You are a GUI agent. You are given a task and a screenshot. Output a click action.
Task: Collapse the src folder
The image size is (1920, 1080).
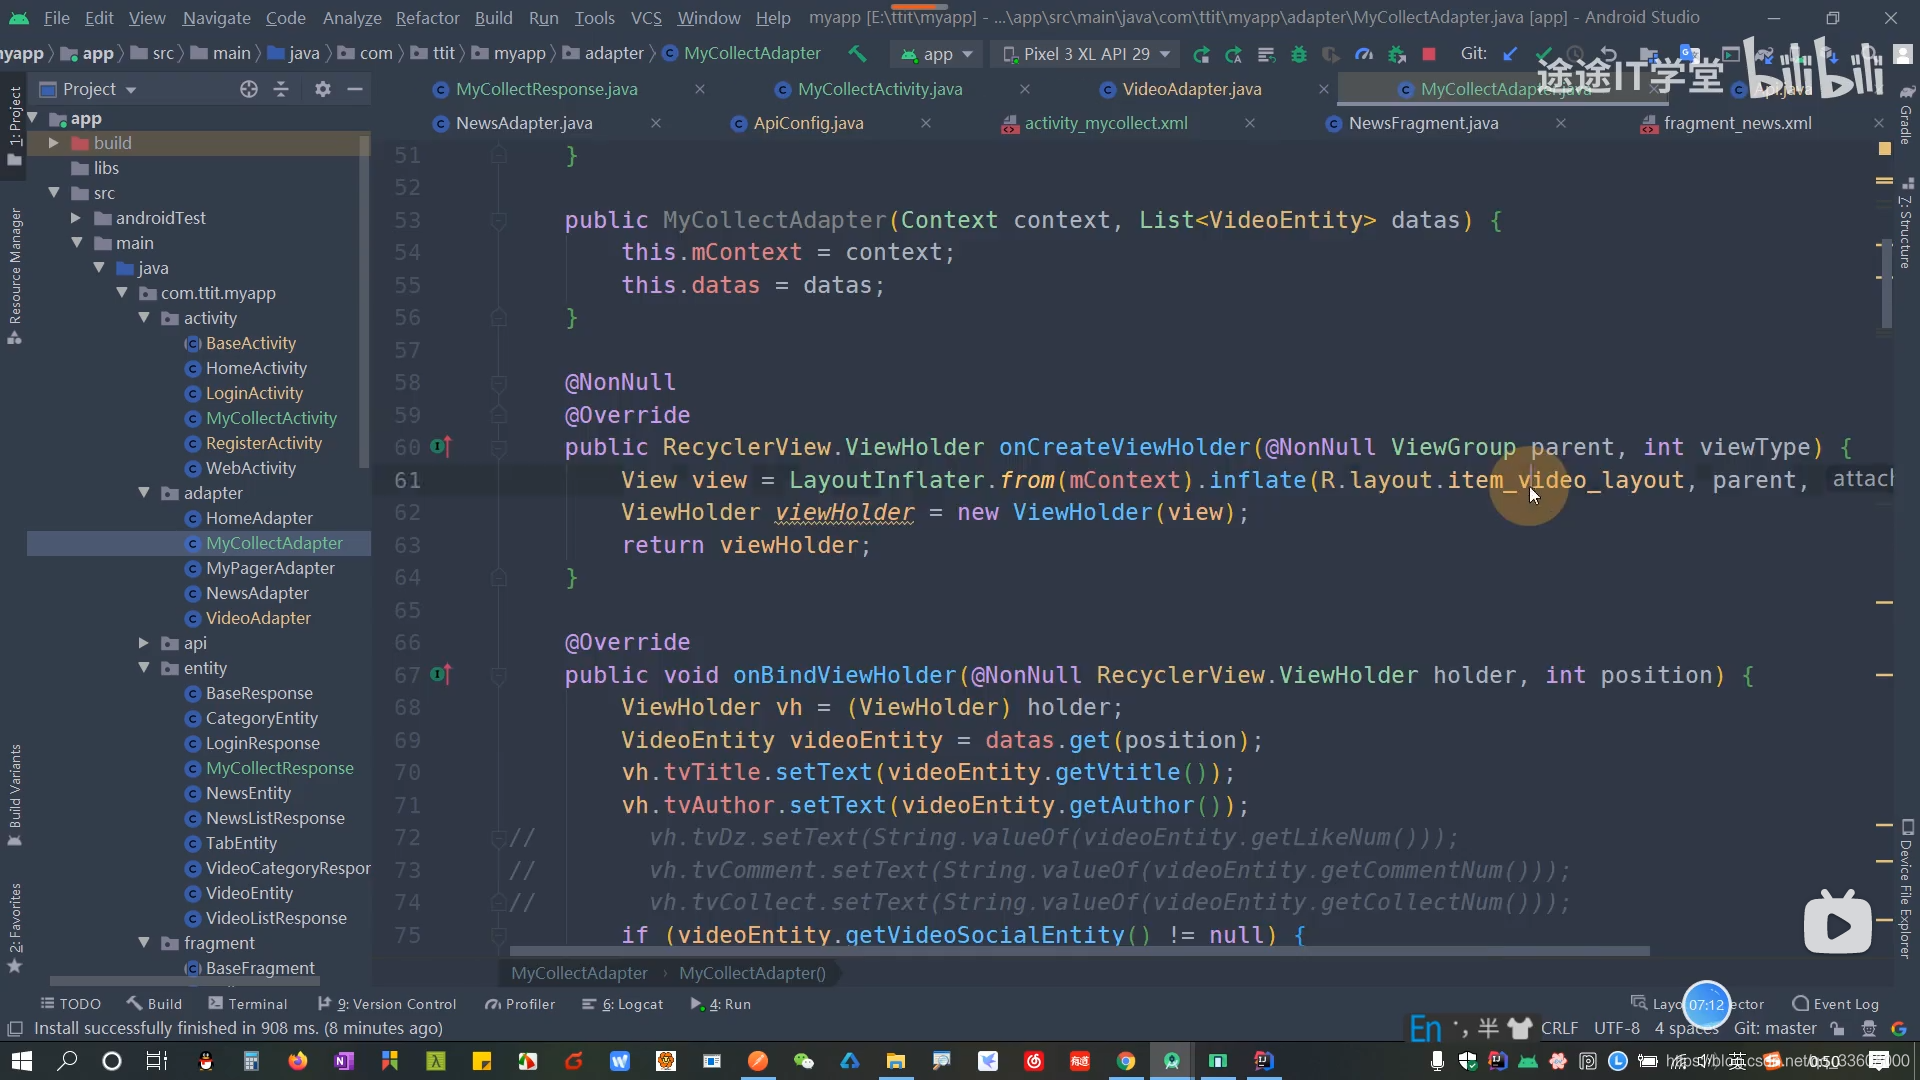pos(53,193)
